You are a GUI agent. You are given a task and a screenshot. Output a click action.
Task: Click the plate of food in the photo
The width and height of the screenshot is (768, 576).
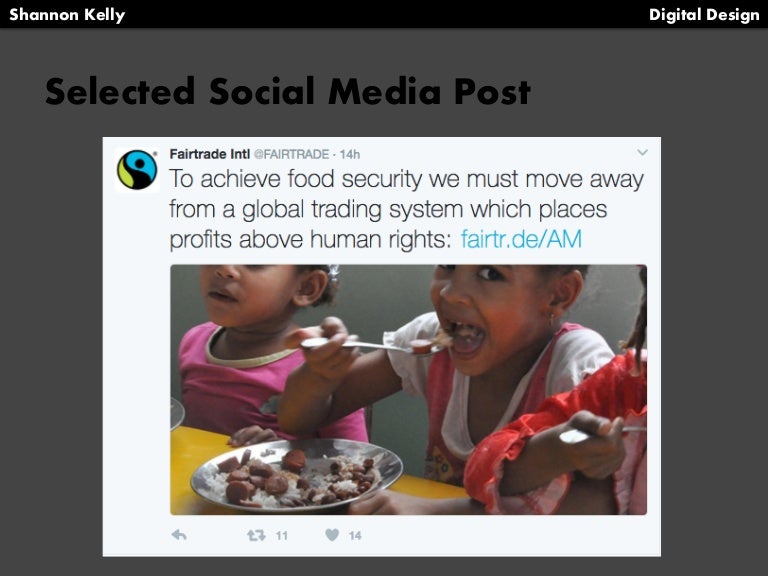click(297, 474)
